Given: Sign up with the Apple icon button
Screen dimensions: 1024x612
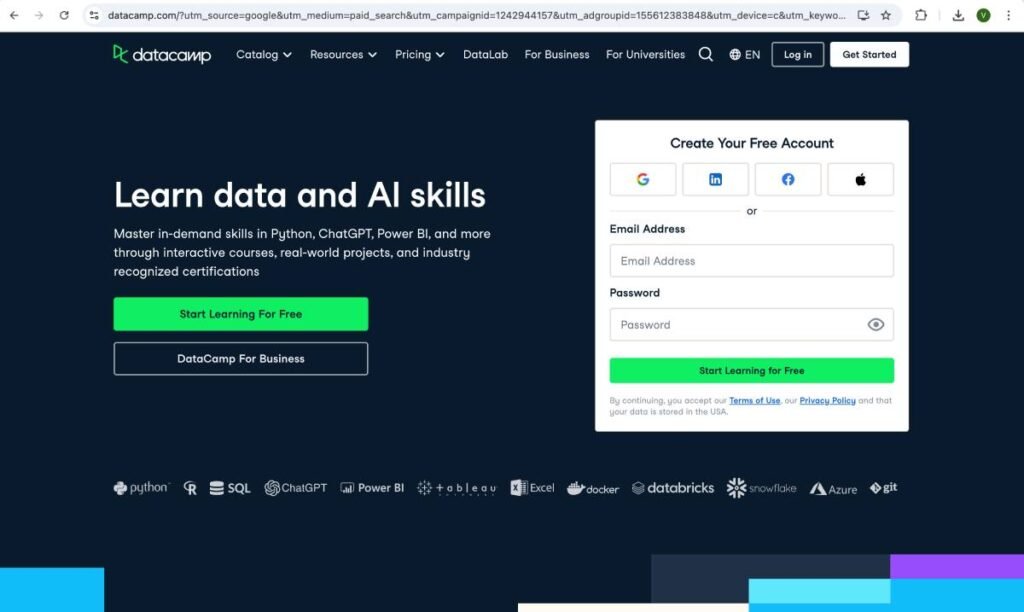Looking at the screenshot, I should click(x=860, y=179).
